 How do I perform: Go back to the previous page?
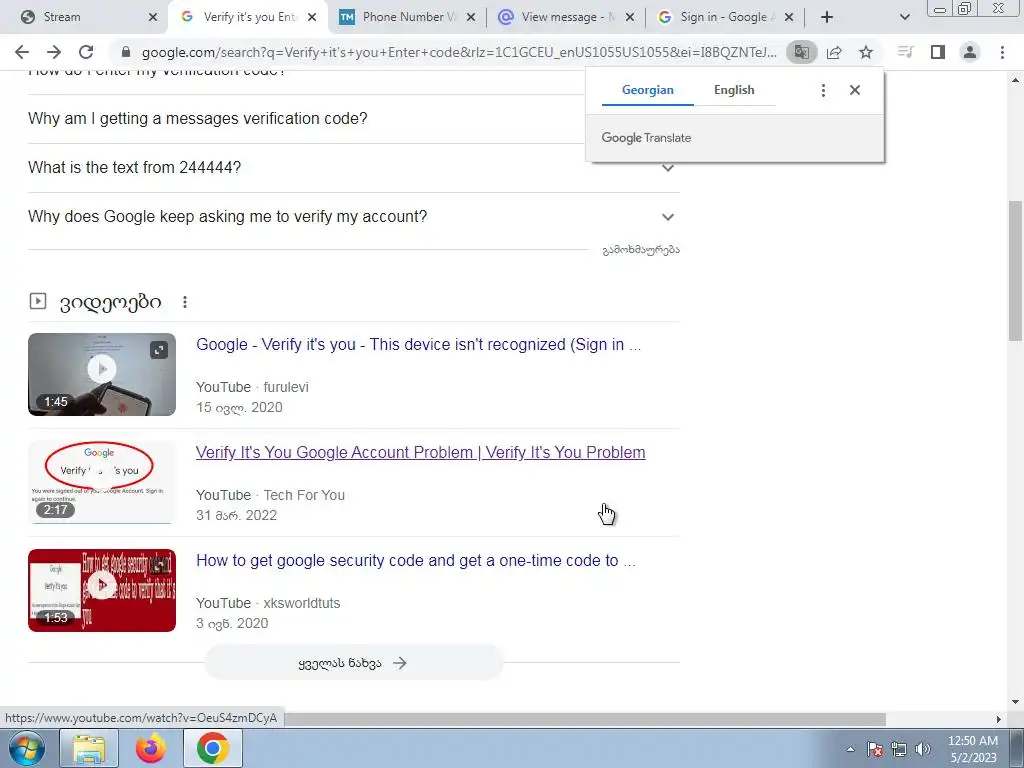[22, 52]
